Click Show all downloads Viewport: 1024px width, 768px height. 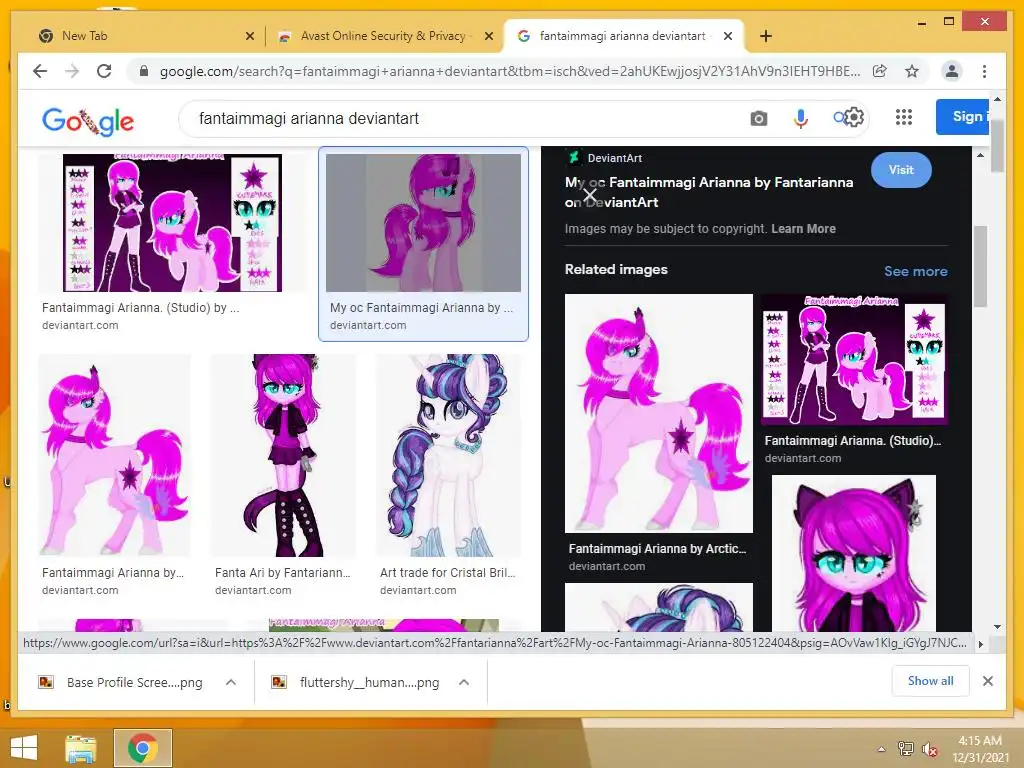point(930,681)
